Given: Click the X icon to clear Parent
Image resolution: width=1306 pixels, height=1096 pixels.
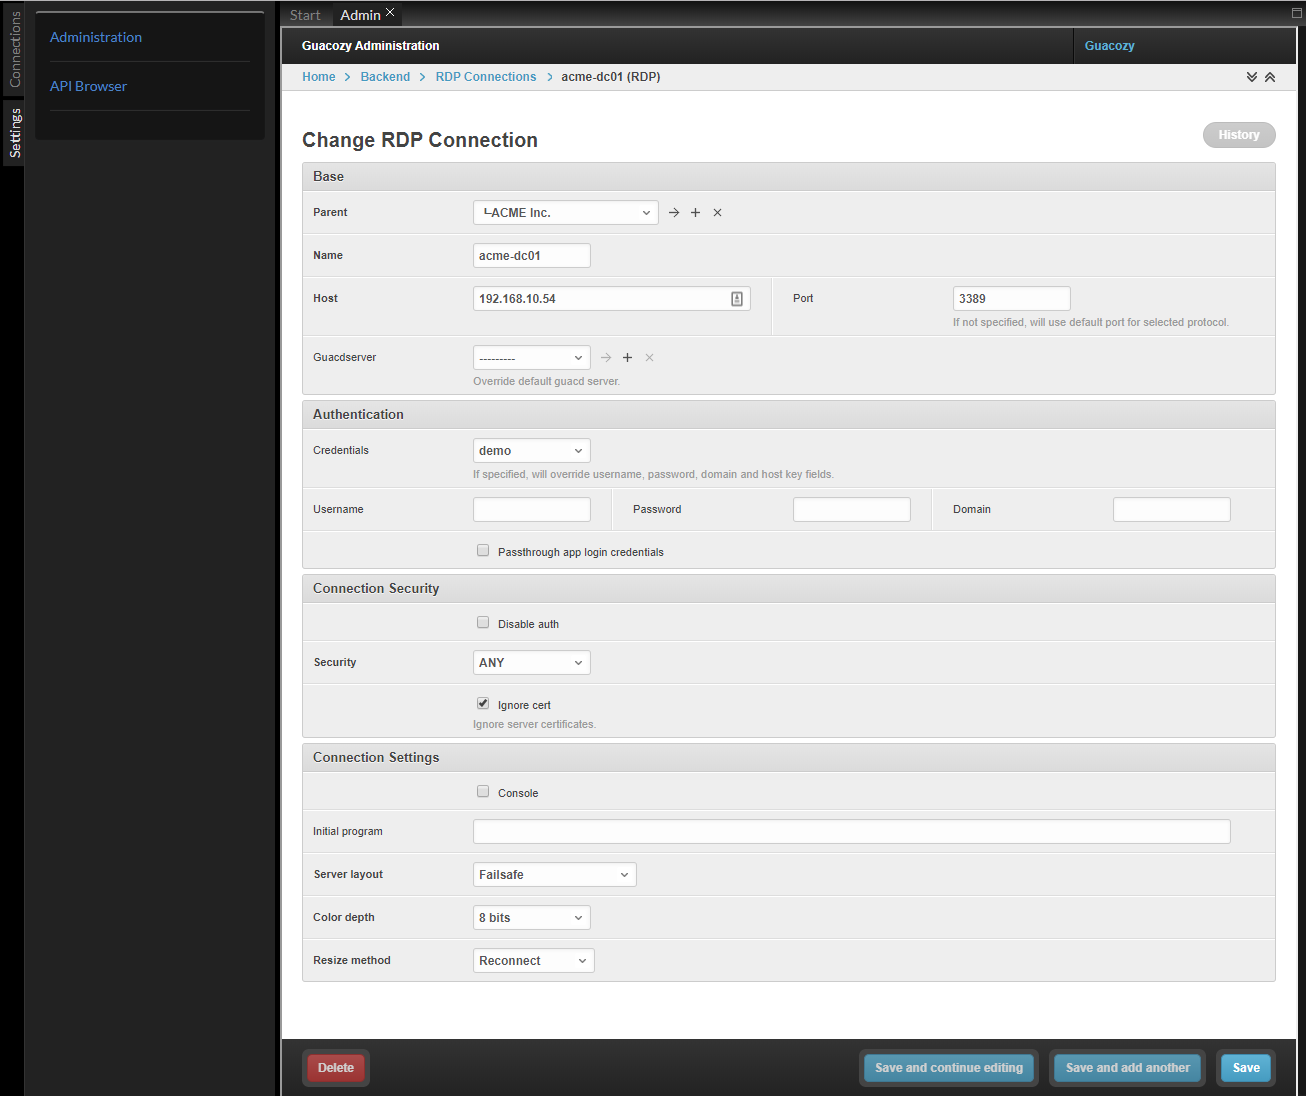Looking at the screenshot, I should coord(717,213).
